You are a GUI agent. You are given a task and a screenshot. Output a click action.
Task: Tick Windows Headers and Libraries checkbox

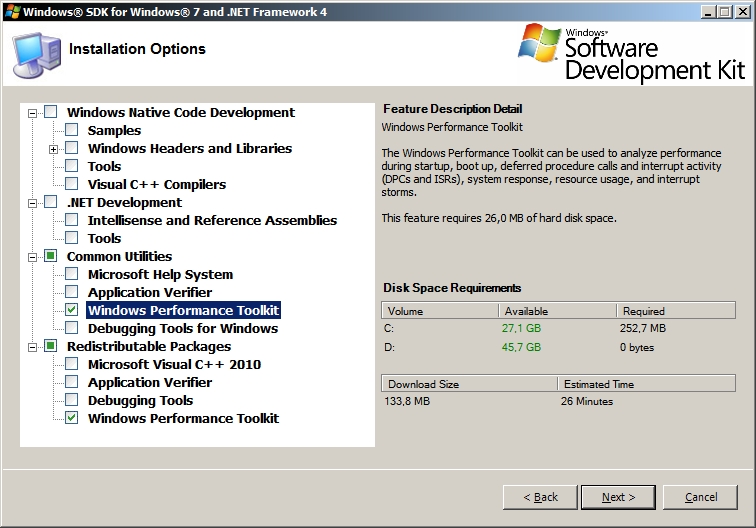tap(71, 148)
